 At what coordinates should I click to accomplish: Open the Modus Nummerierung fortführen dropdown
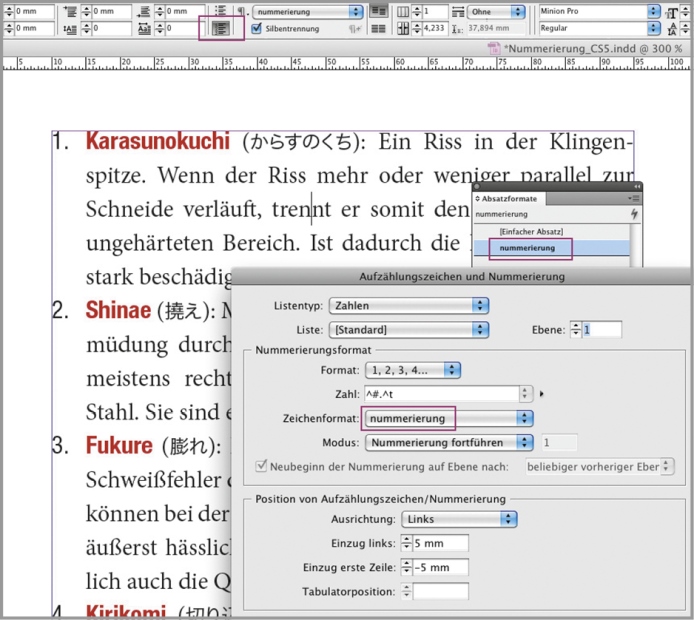point(449,443)
